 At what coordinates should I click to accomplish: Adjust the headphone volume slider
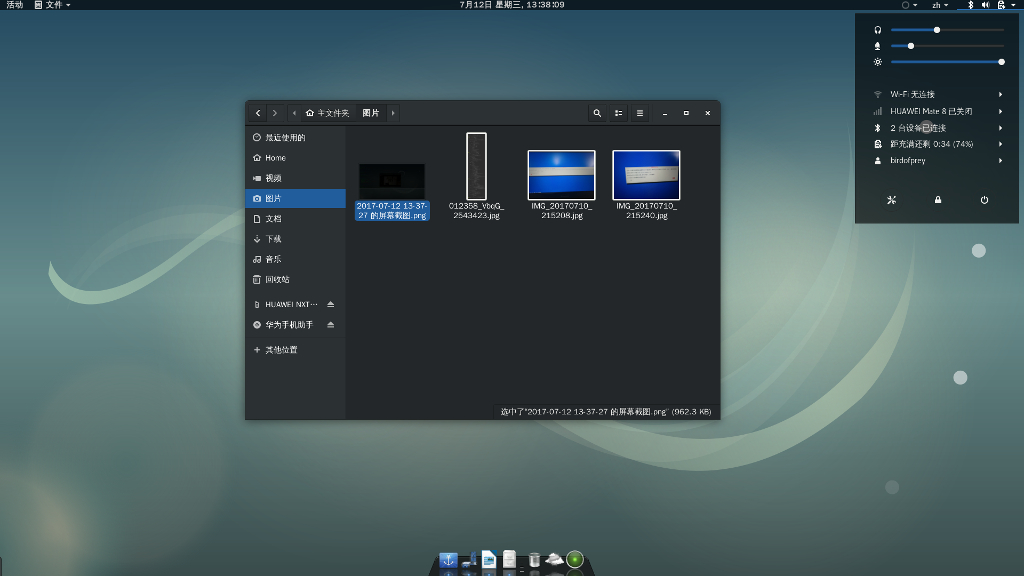pyautogui.click(x=947, y=30)
